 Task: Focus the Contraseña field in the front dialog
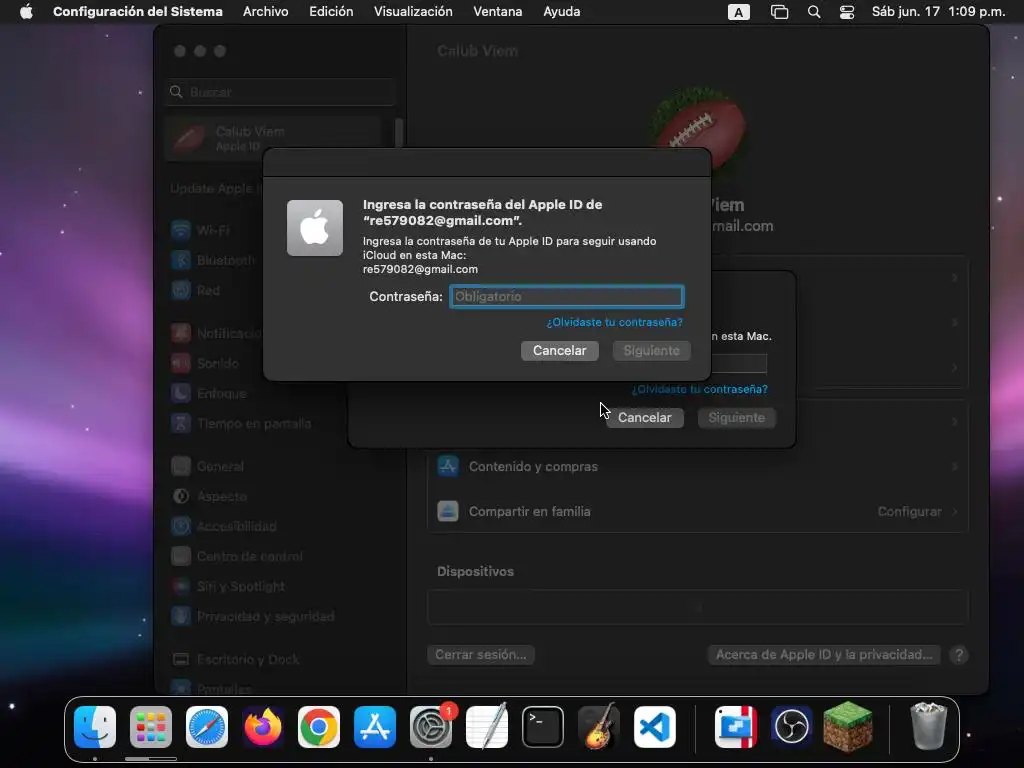567,296
